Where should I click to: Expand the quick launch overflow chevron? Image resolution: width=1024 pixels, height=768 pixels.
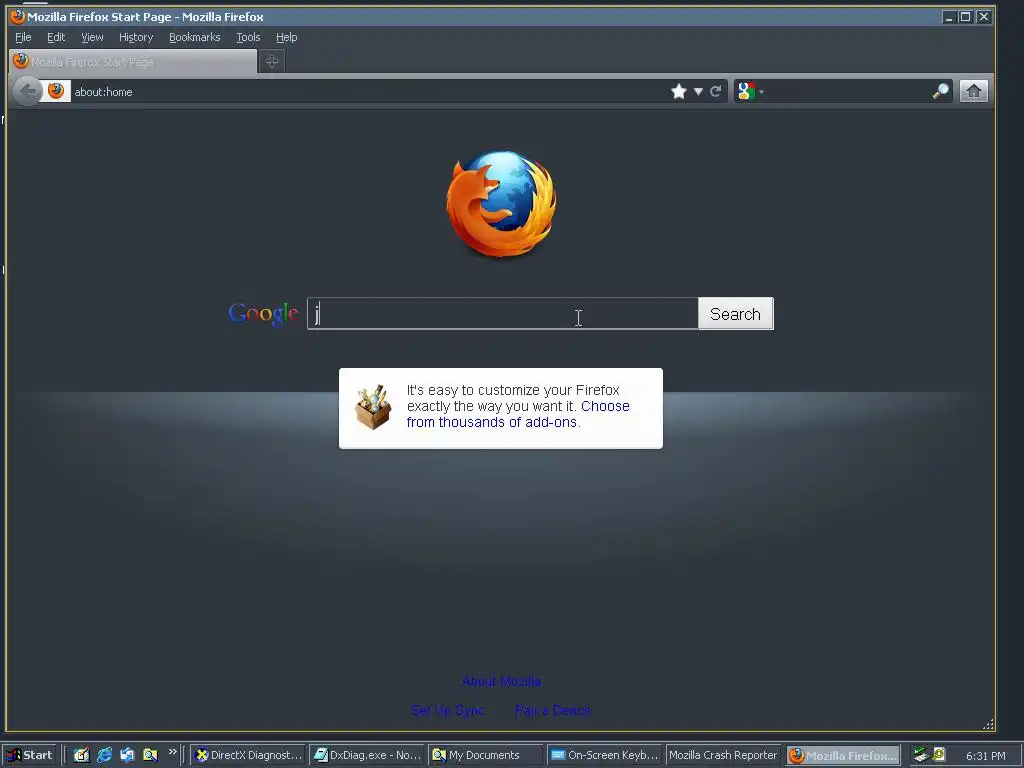pos(172,752)
